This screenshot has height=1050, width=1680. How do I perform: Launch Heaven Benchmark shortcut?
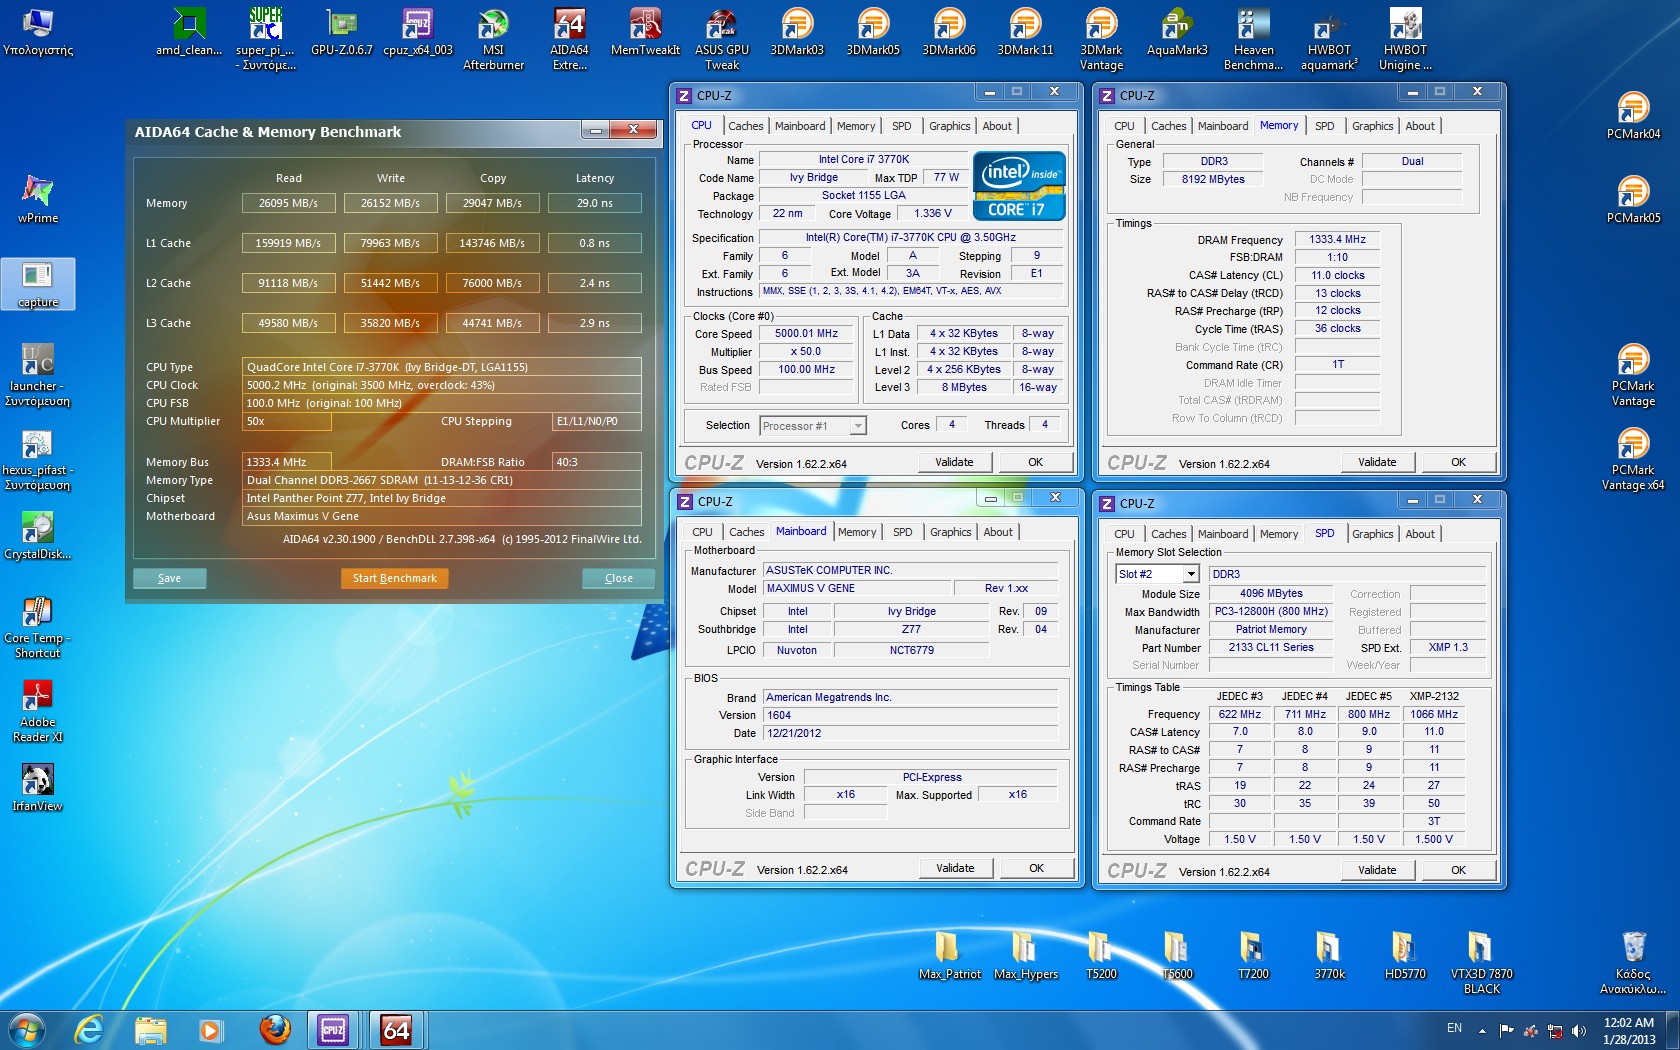[1253, 39]
